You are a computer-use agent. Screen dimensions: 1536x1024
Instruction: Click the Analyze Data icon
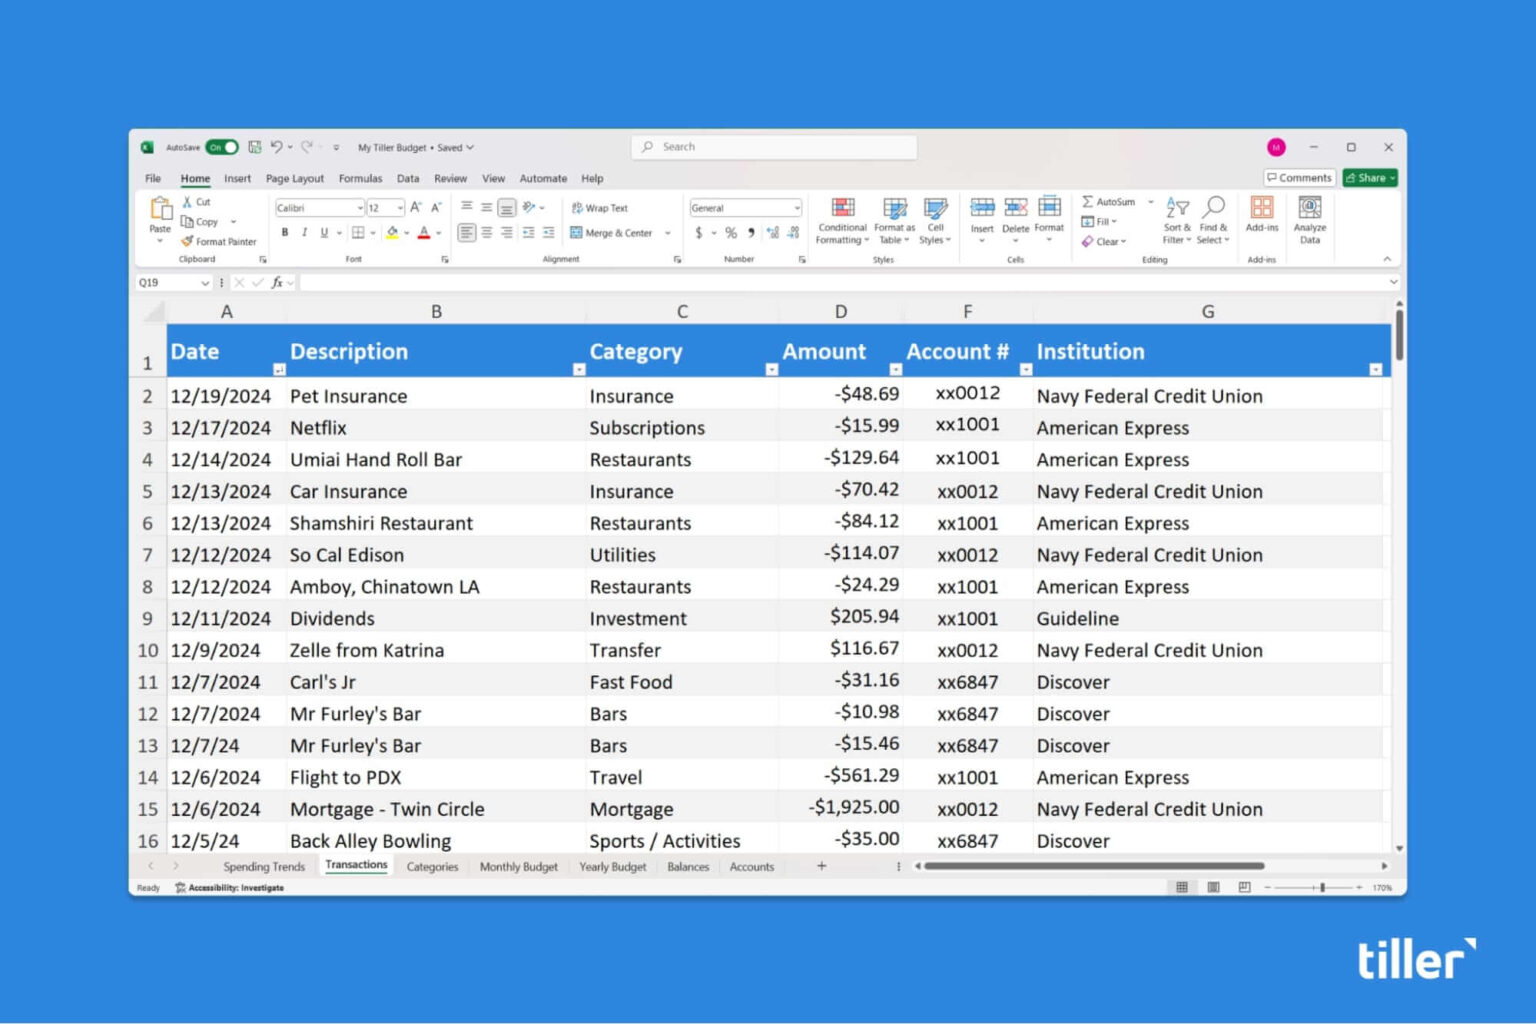click(x=1310, y=220)
